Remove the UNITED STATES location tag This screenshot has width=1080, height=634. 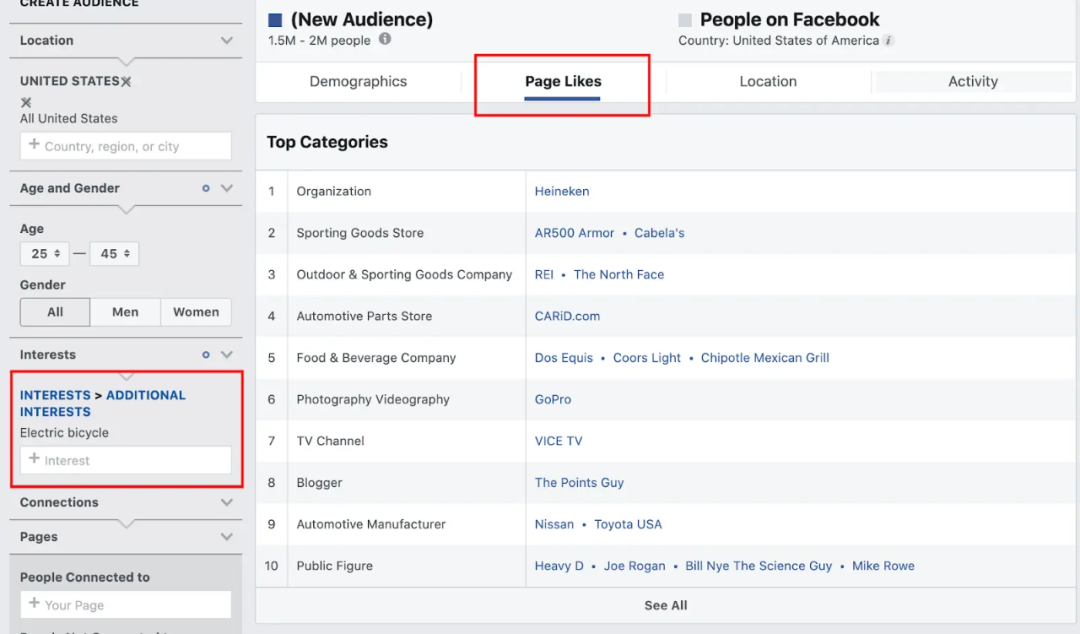tap(126, 81)
